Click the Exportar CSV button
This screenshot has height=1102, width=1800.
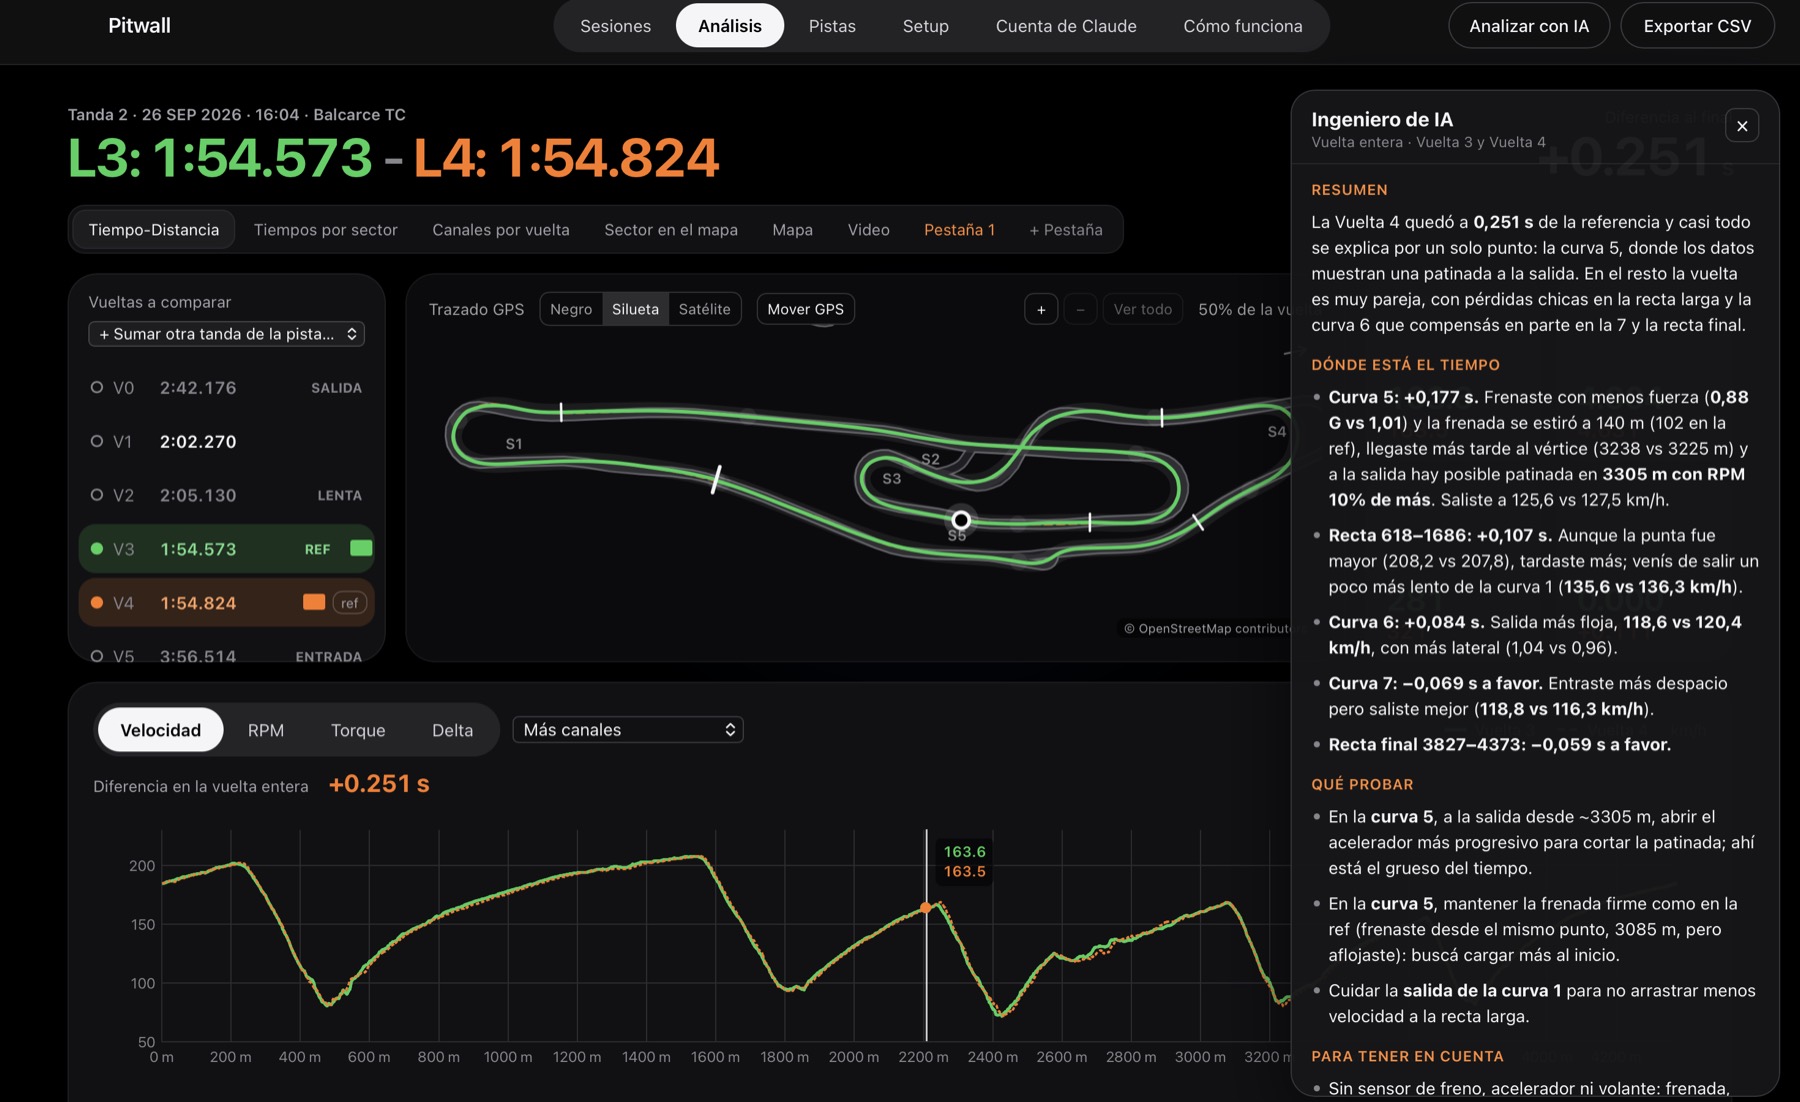pyautogui.click(x=1697, y=26)
